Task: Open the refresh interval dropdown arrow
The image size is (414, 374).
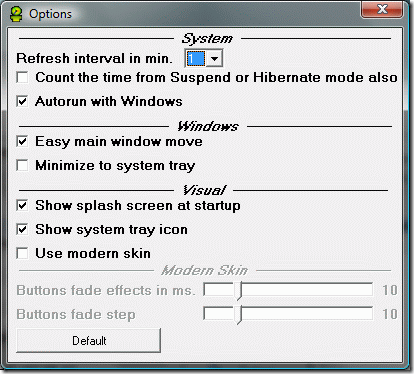Action: (215, 59)
